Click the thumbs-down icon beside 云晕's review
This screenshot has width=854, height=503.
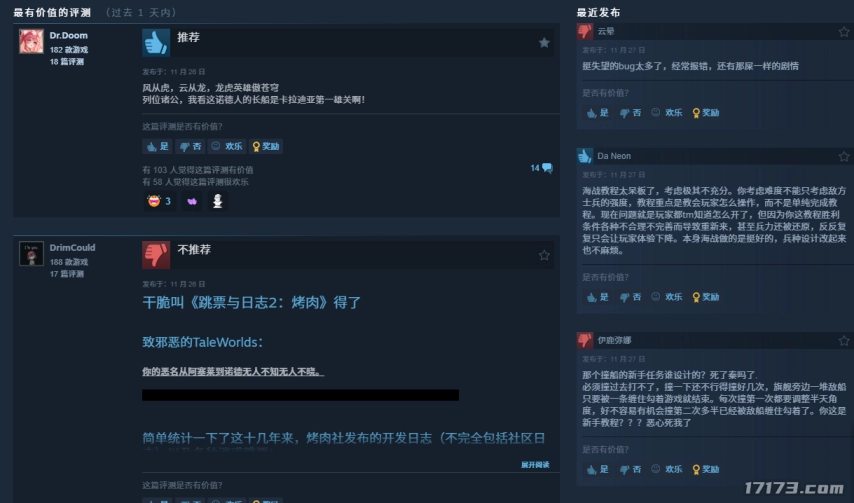pyautogui.click(x=585, y=31)
